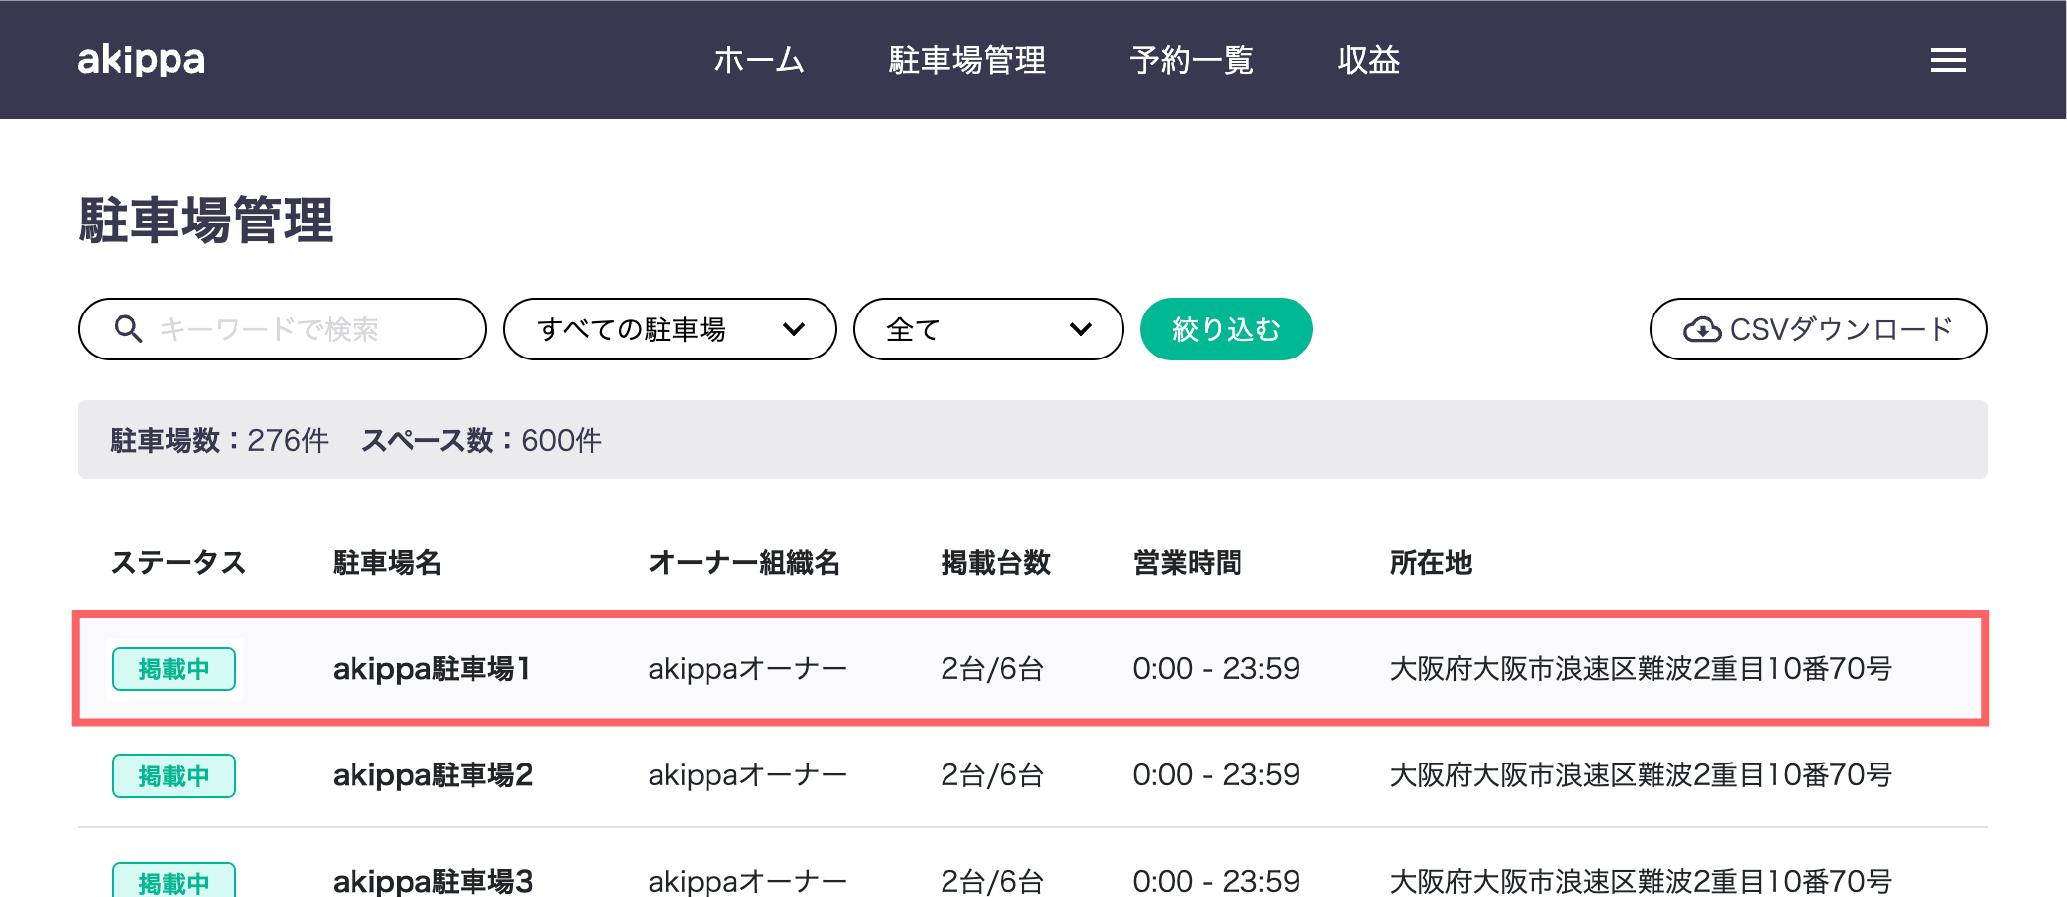The image size is (2067, 897).
Task: Expand the 全て filter dropdown
Action: (988, 329)
